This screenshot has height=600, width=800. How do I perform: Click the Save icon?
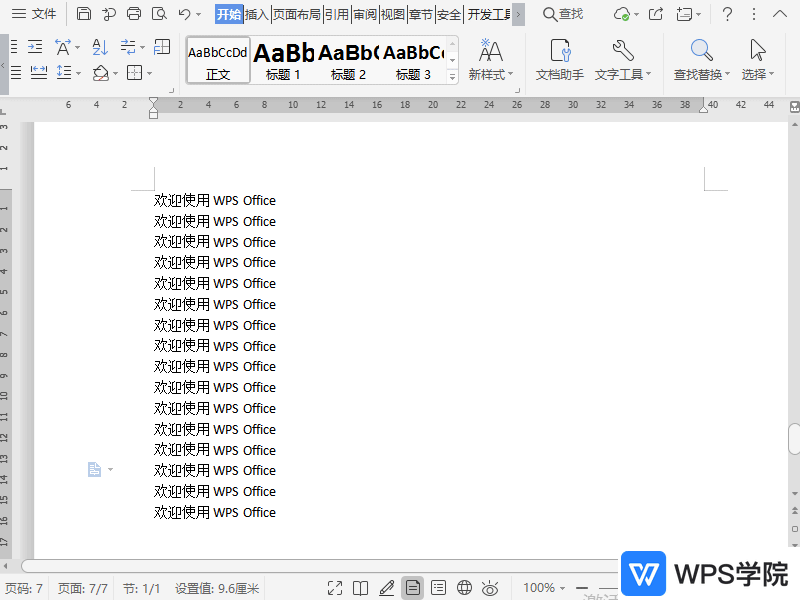(84, 14)
